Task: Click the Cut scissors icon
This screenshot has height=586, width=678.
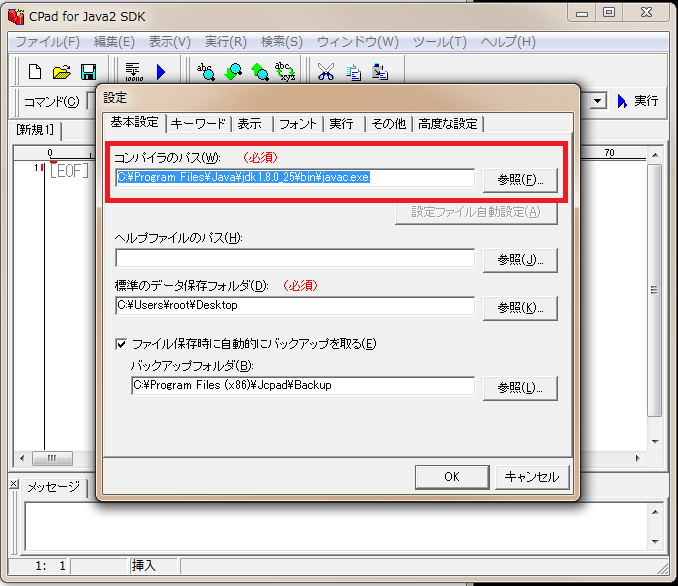Action: (325, 71)
